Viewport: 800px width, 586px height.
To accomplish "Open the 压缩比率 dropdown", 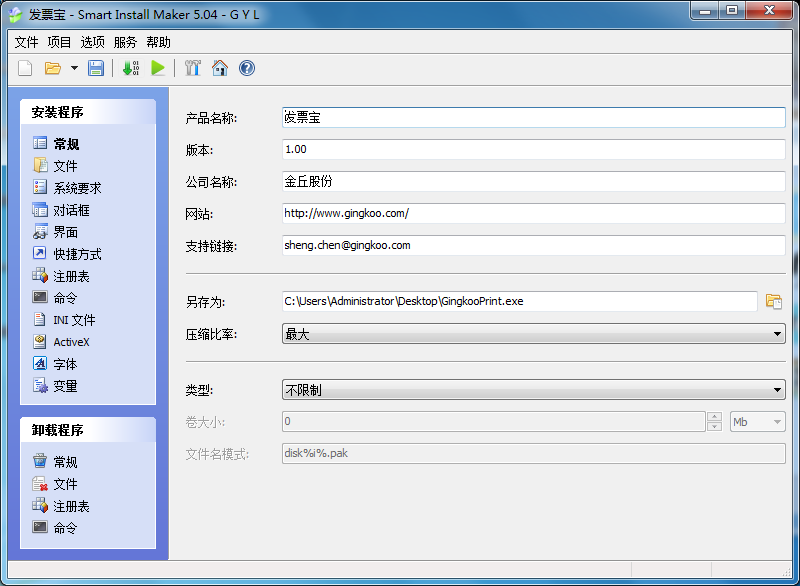I will coord(534,334).
